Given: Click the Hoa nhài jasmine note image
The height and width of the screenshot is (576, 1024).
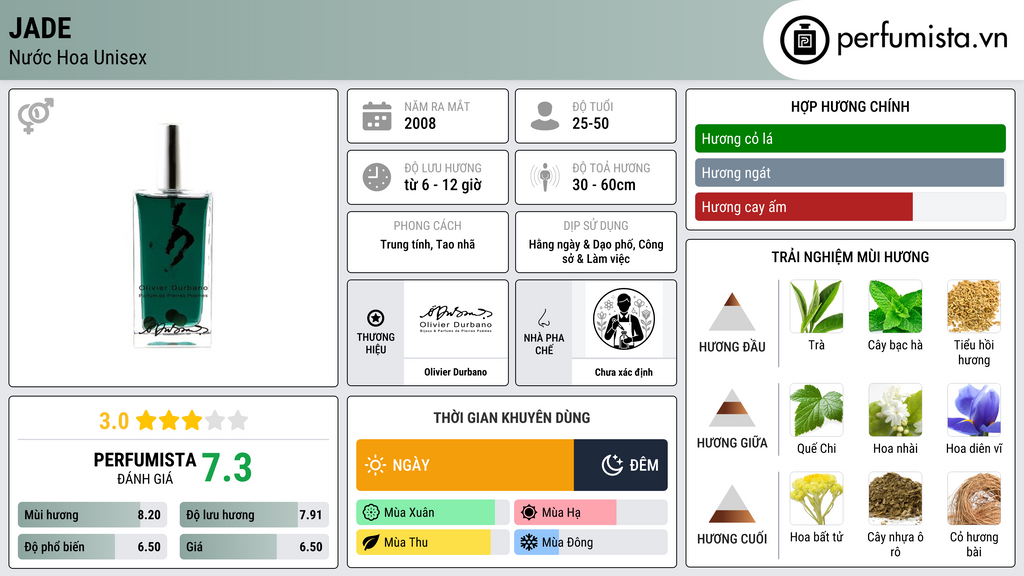Looking at the screenshot, I should (895, 410).
